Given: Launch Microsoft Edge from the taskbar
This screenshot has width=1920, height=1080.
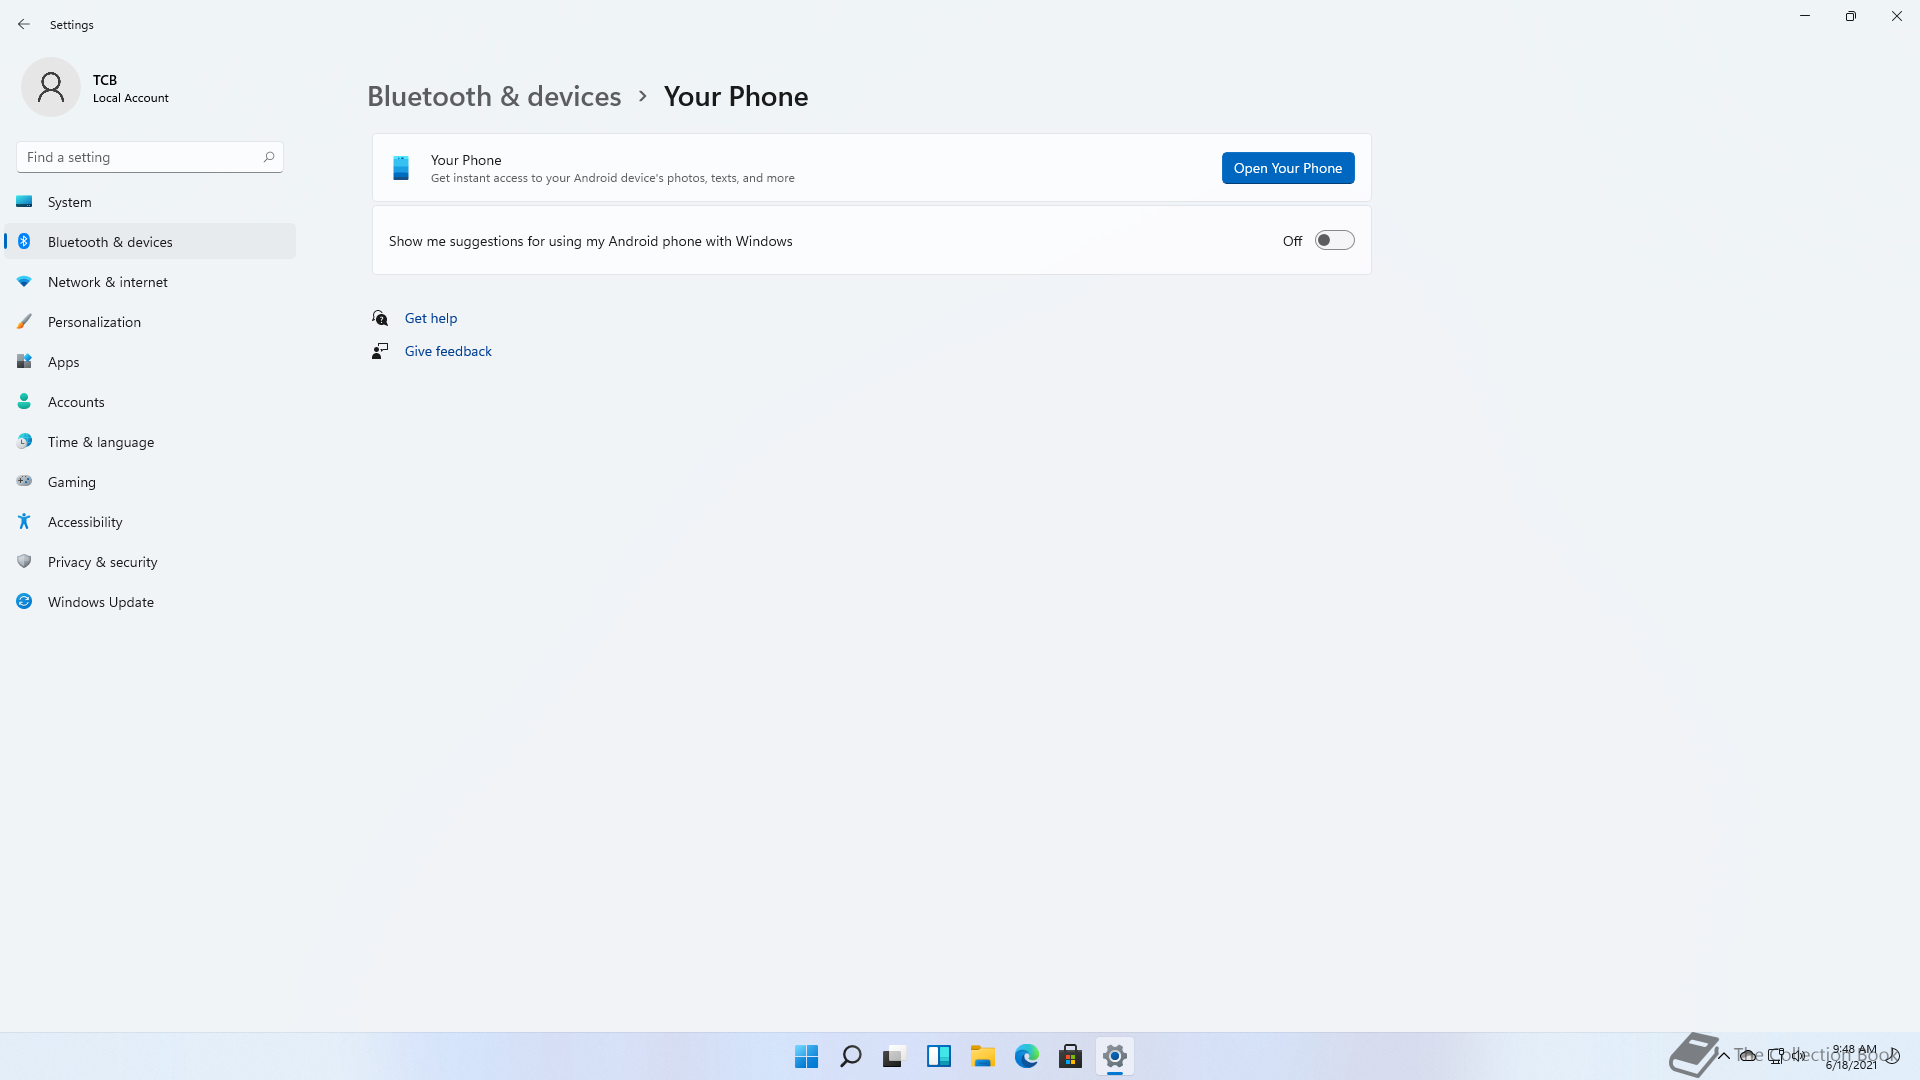Looking at the screenshot, I should (x=1027, y=1056).
